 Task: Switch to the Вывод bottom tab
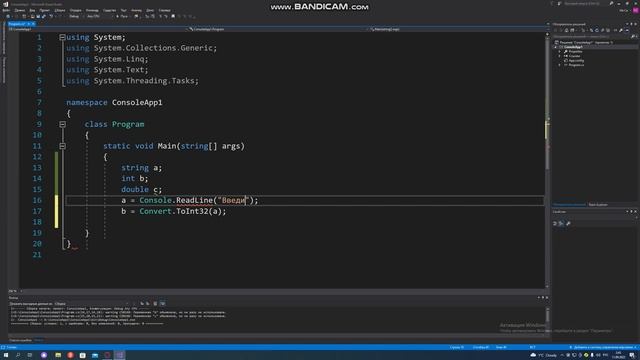[39, 340]
